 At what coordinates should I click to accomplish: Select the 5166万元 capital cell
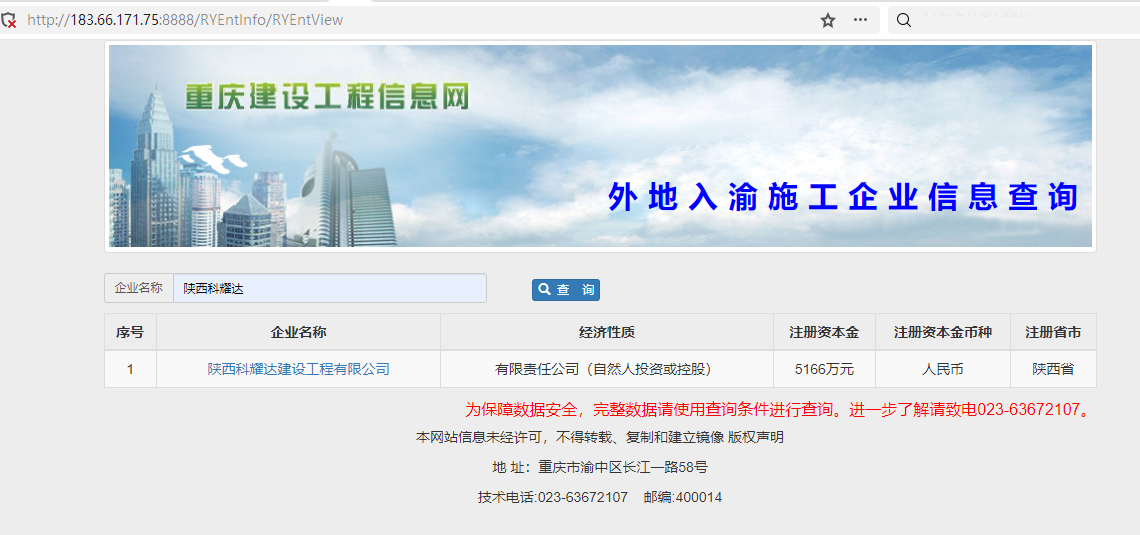click(824, 369)
